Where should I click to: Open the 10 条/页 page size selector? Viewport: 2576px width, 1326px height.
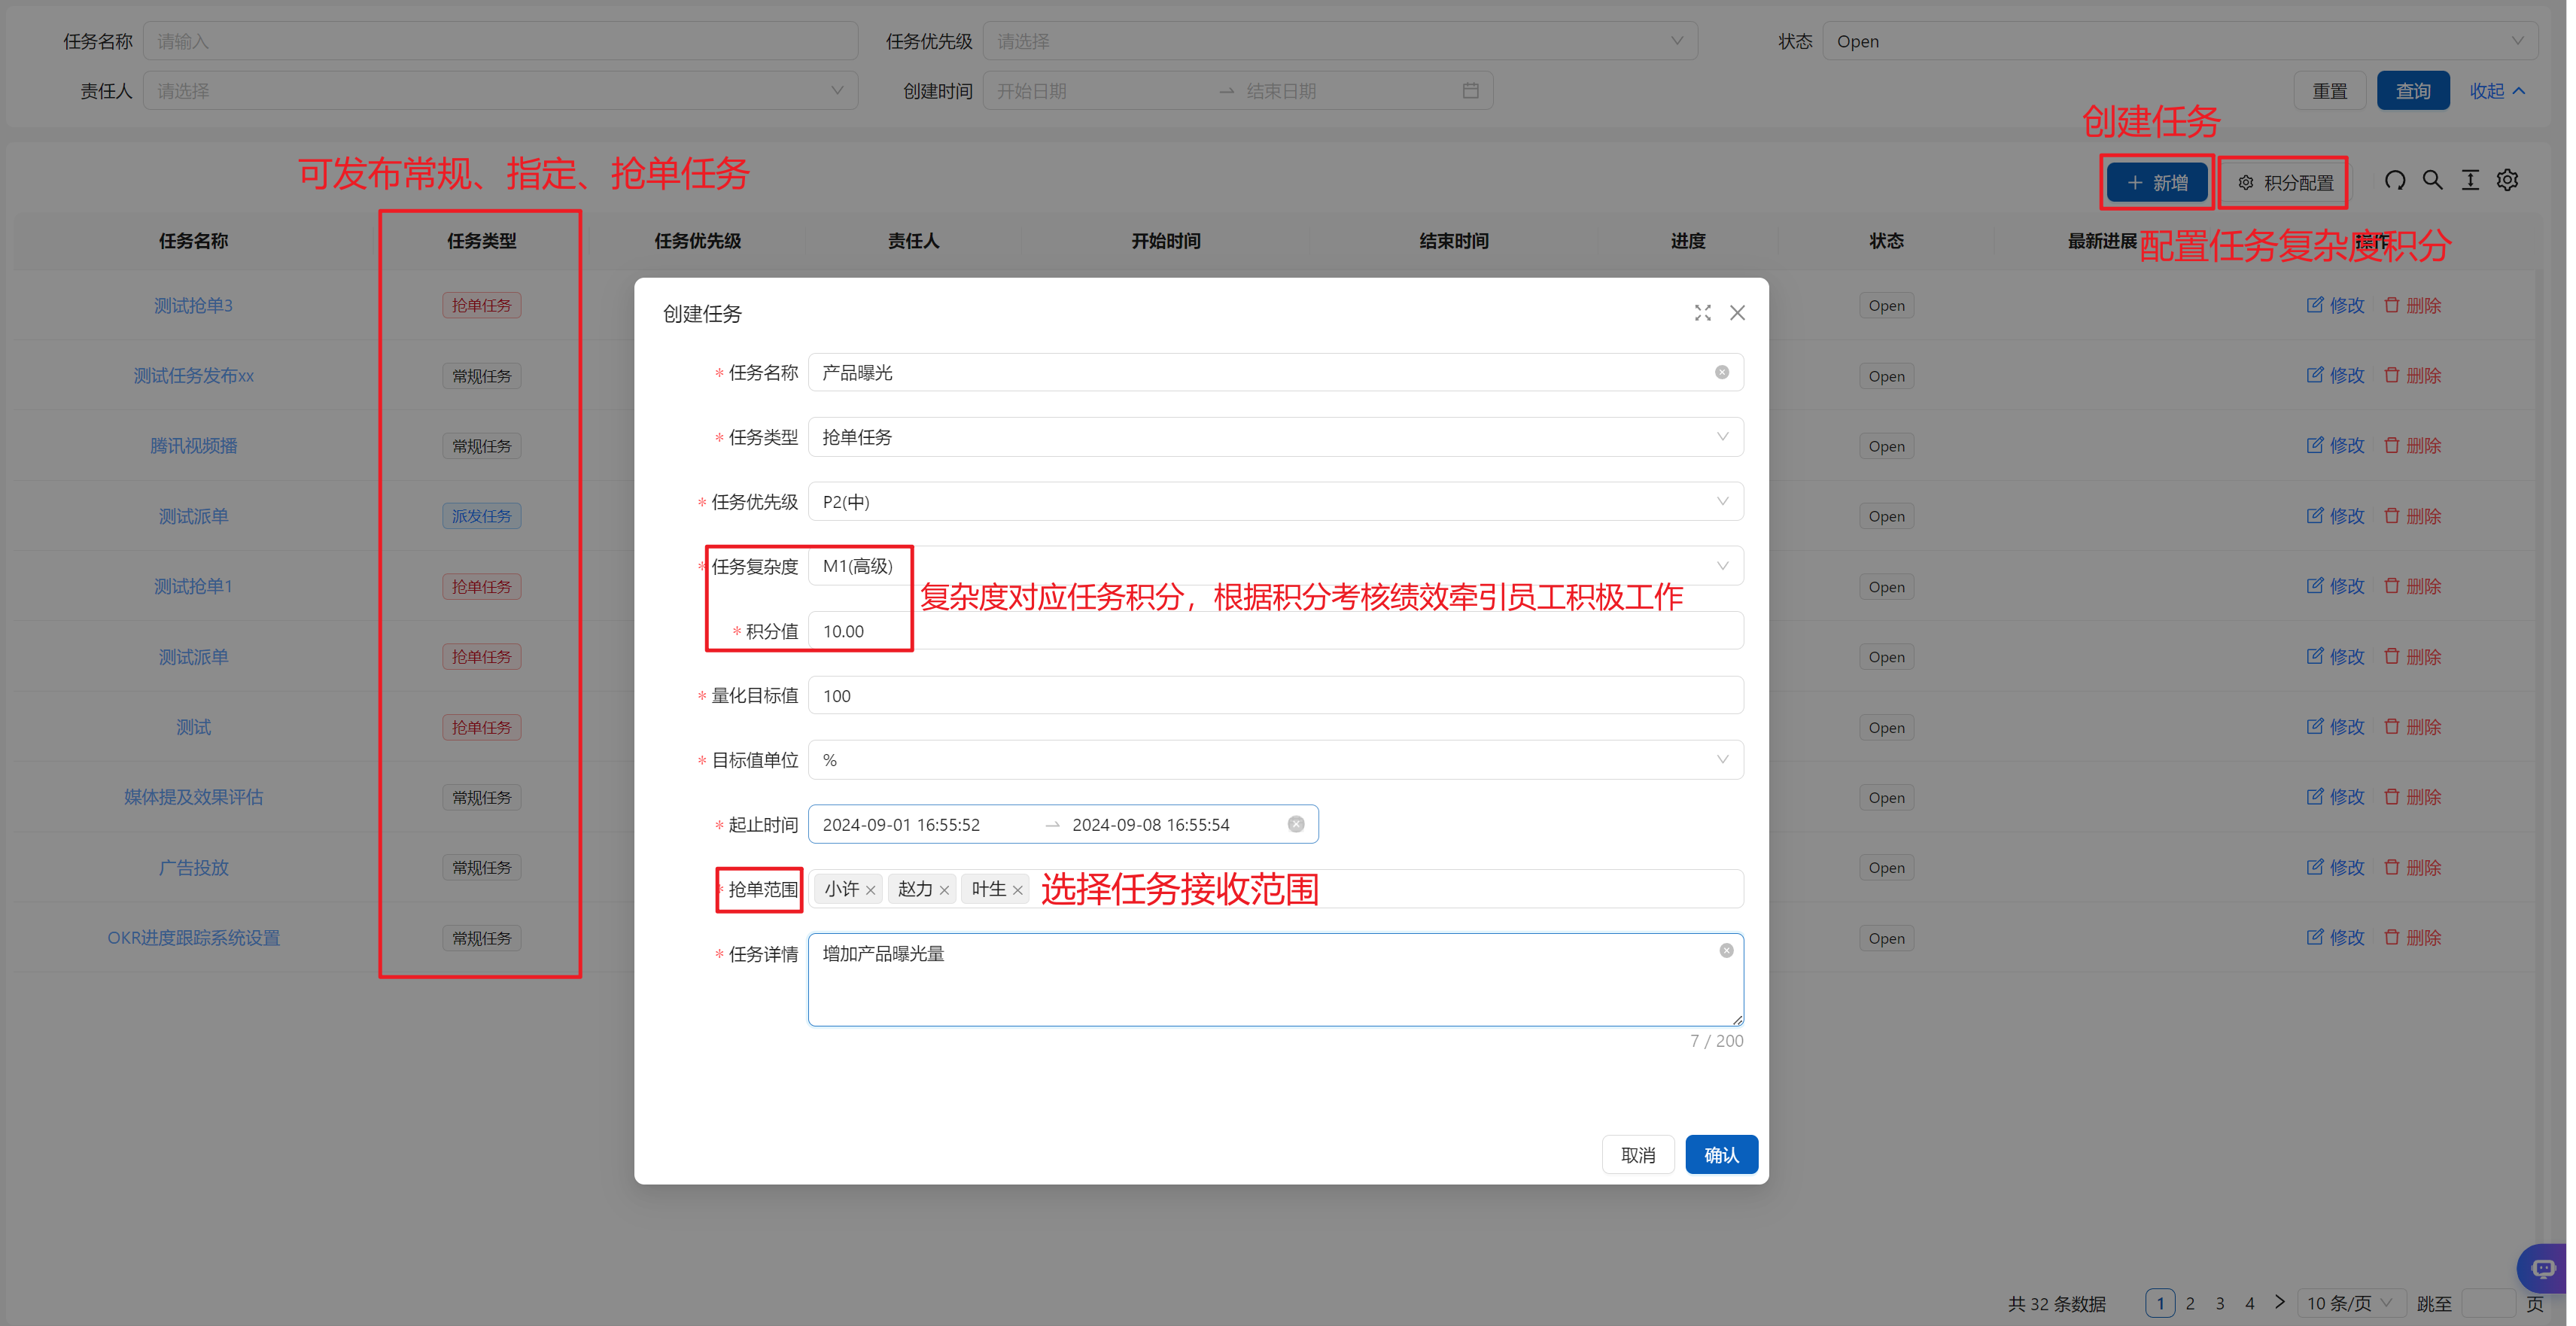pyautogui.click(x=2348, y=1303)
